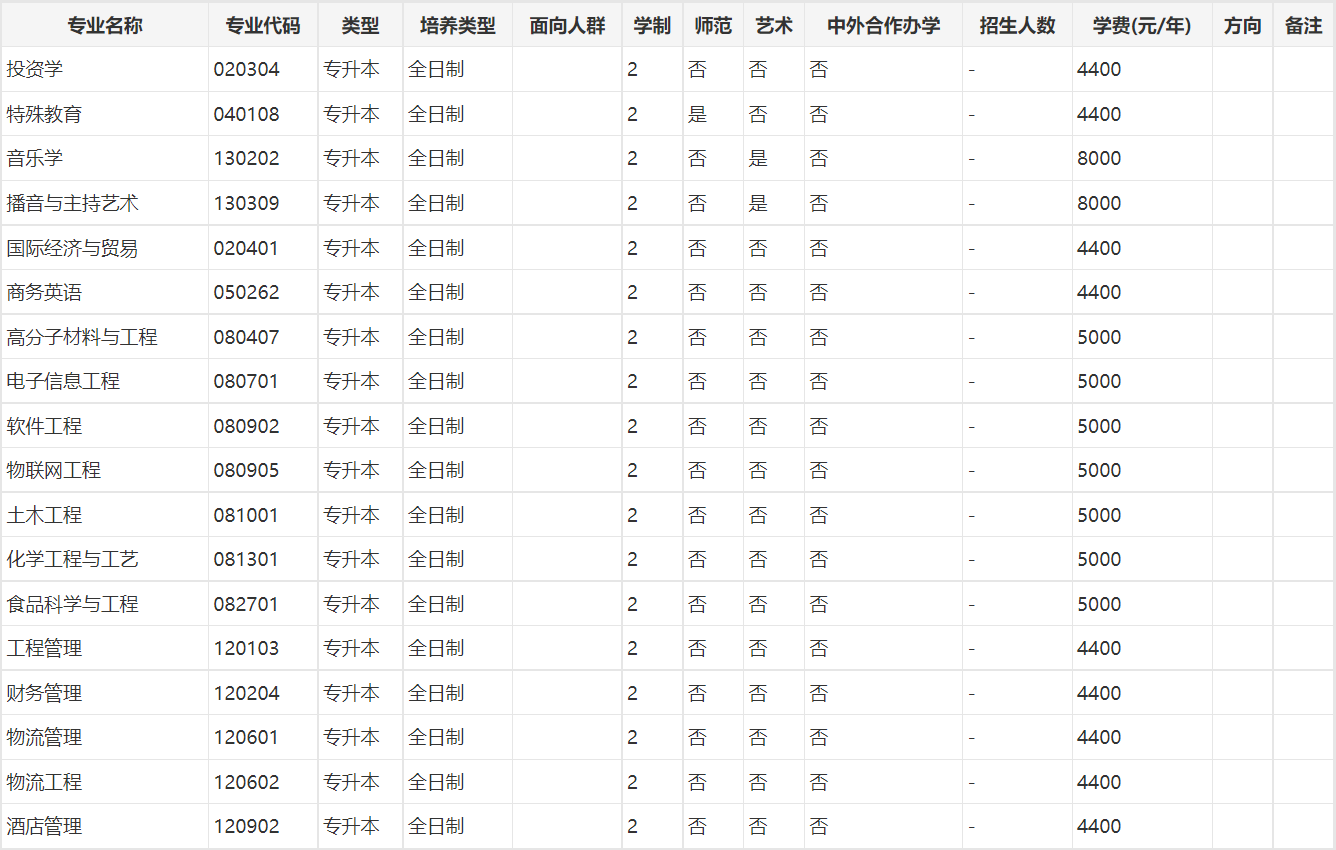Click the 中外合作办学 column header
This screenshot has width=1336, height=850.
pos(883,26)
